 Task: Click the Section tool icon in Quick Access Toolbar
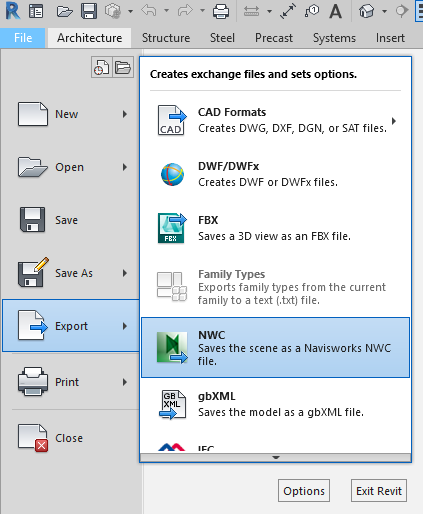coord(402,11)
